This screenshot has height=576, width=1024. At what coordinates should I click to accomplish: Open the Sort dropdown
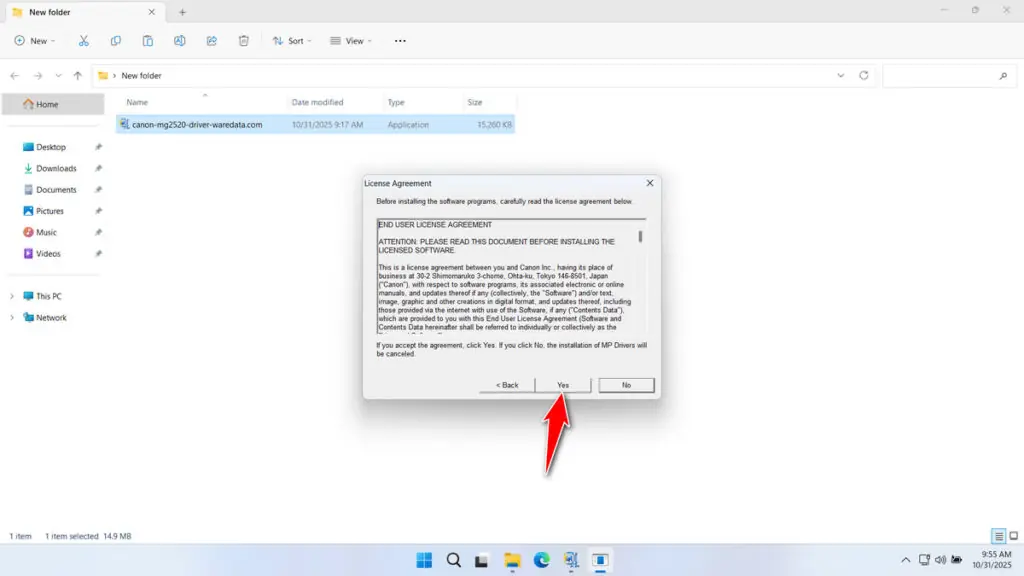[293, 40]
